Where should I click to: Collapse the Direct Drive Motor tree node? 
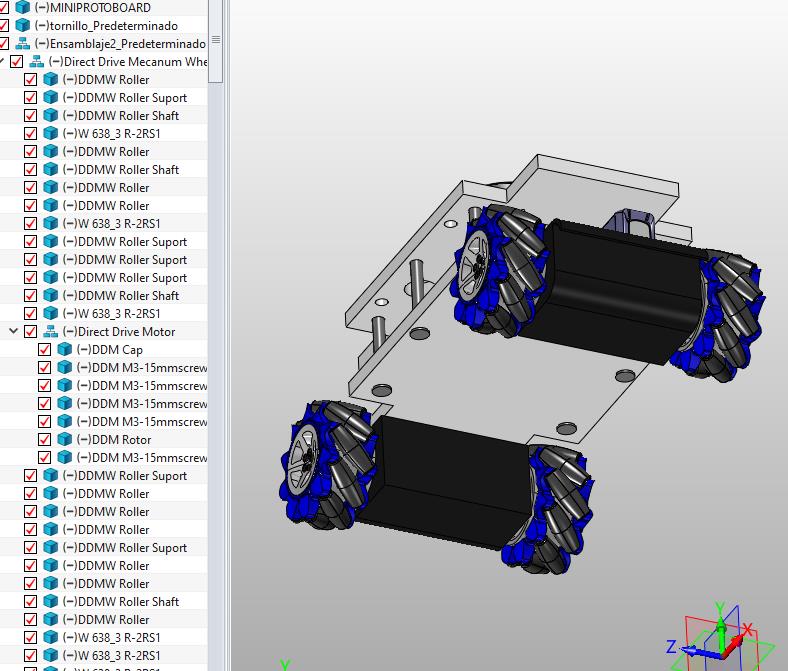pyautogui.click(x=14, y=331)
